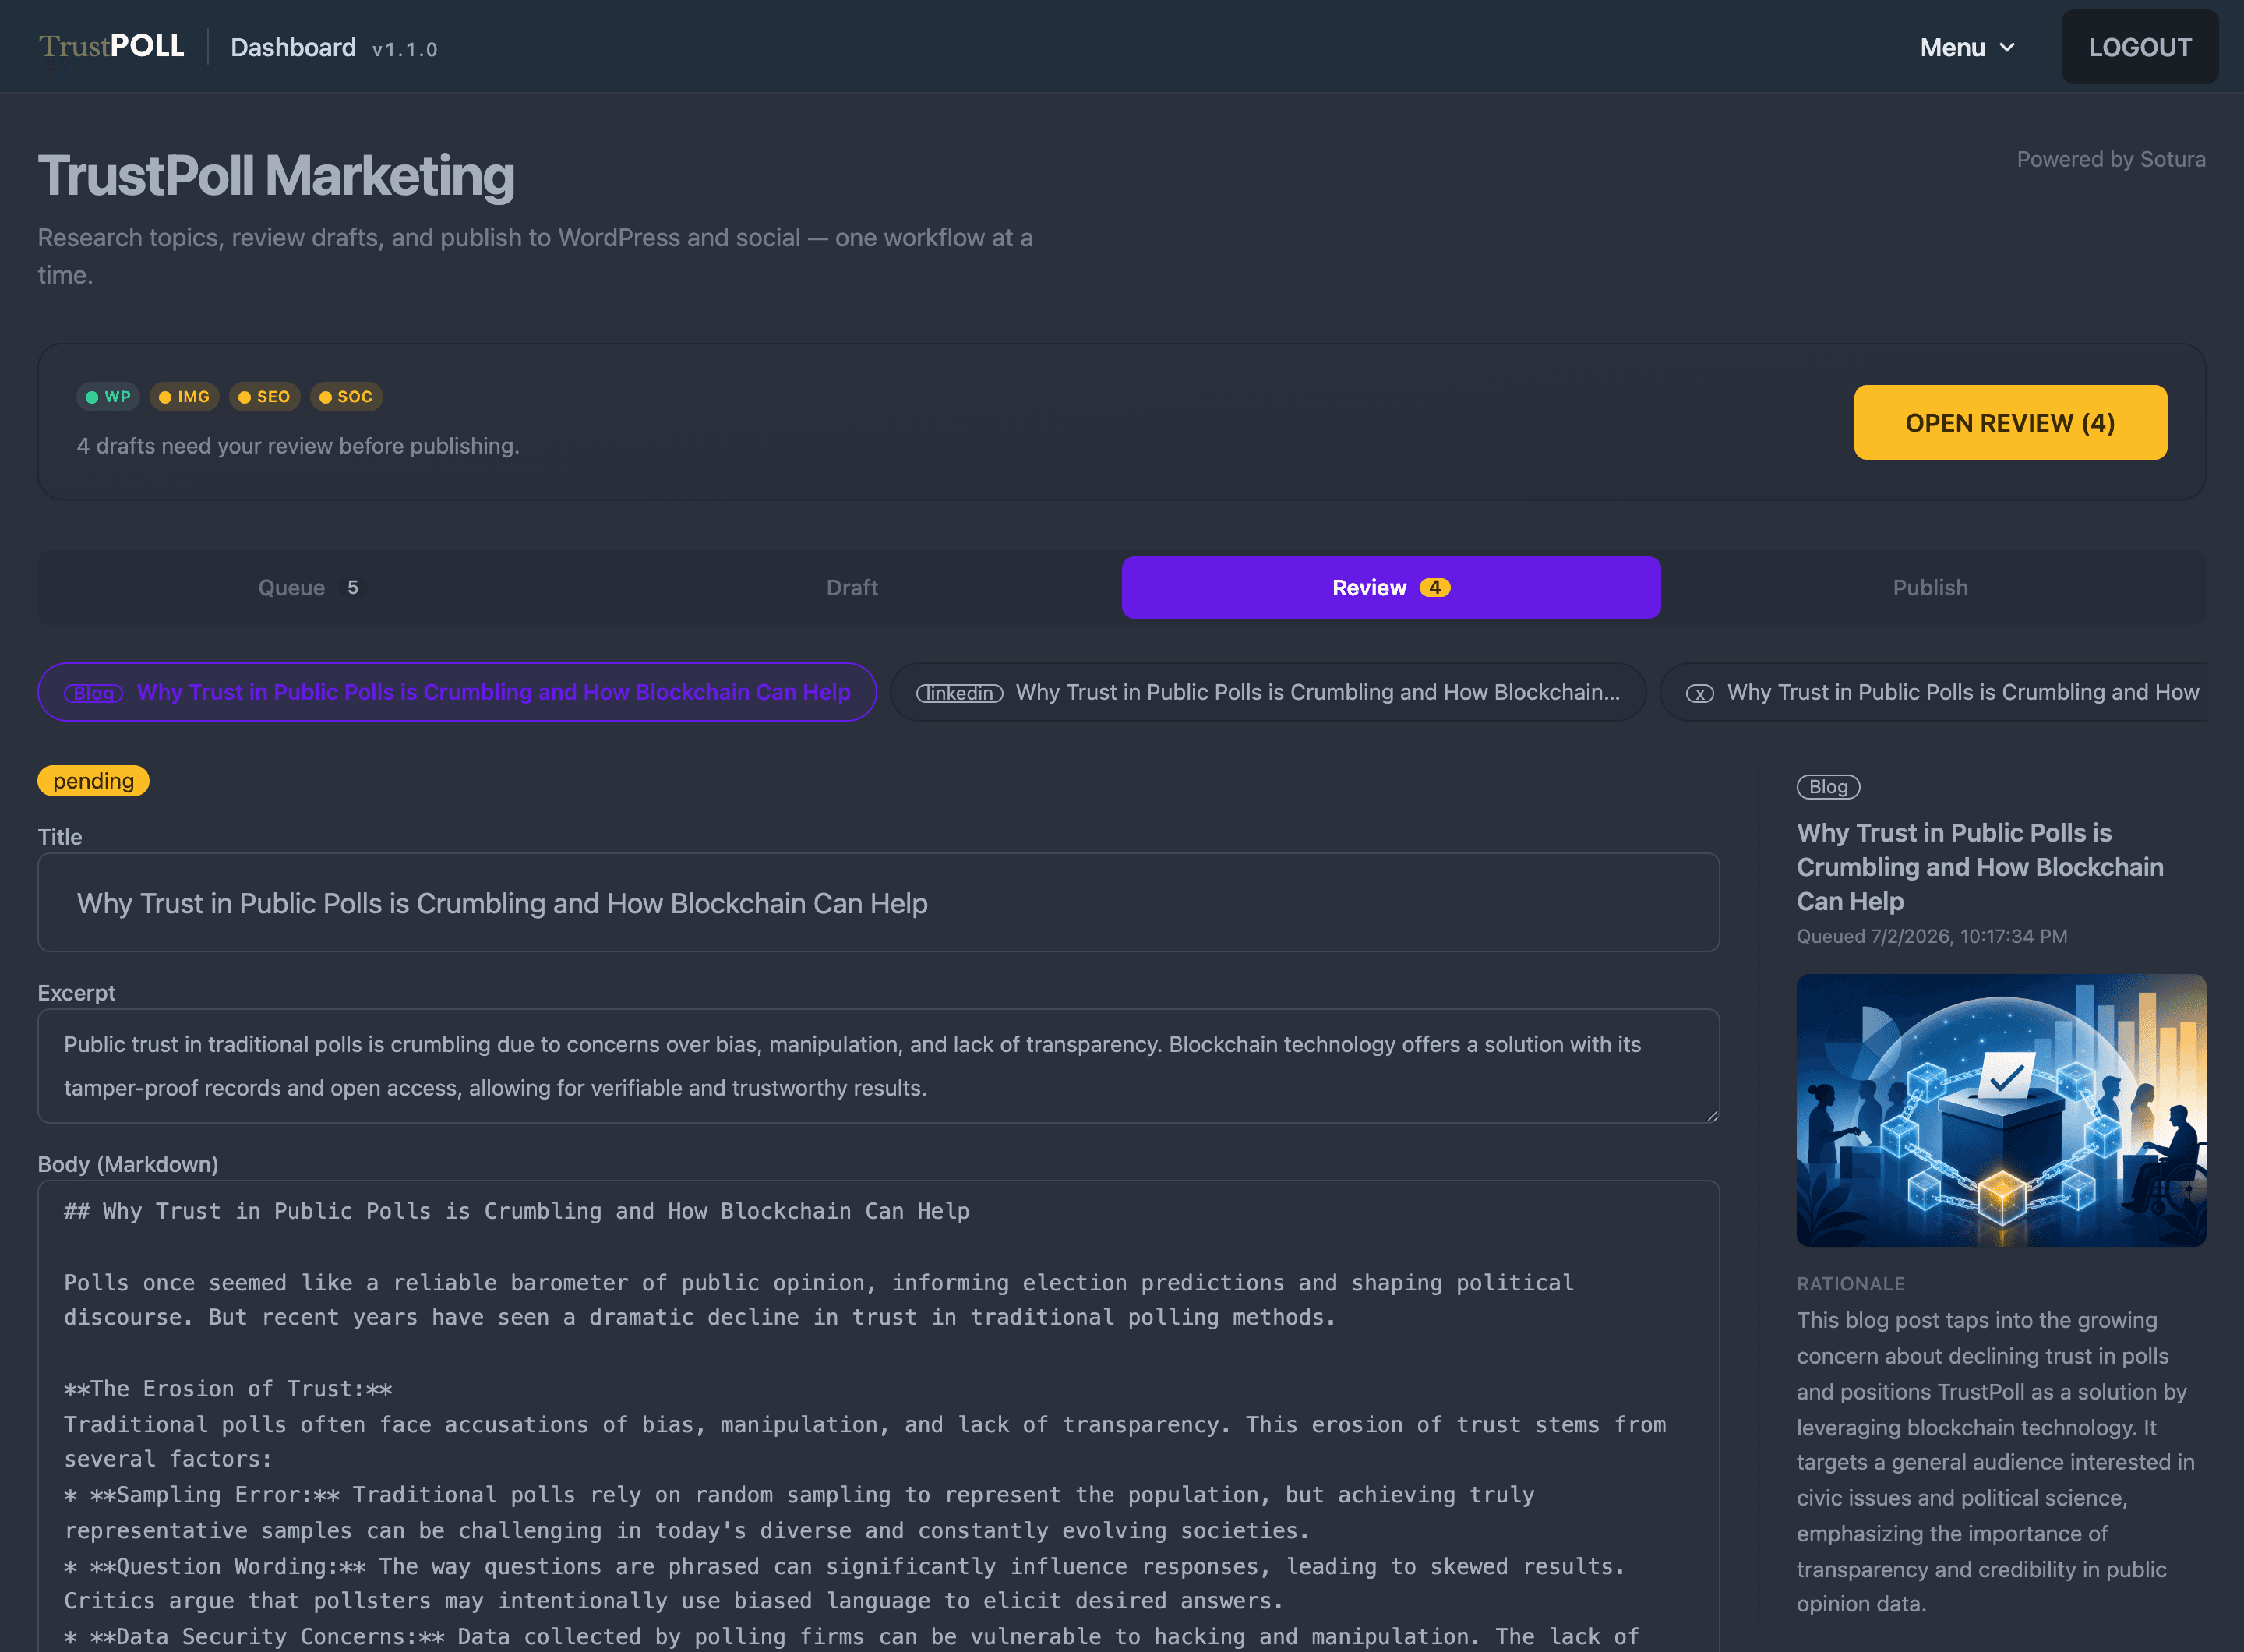Click the SOC status badge
Viewport: 2244px width, 1652px height.
[x=346, y=397]
